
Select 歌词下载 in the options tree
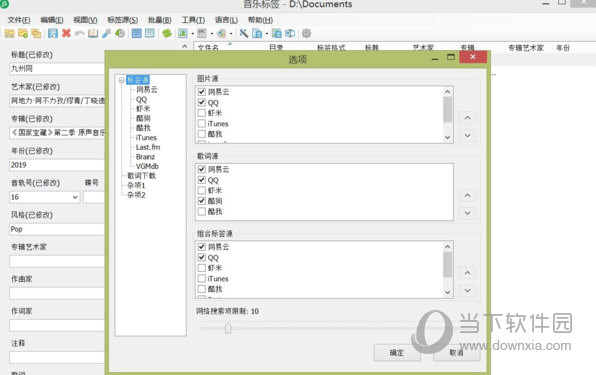click(x=141, y=176)
